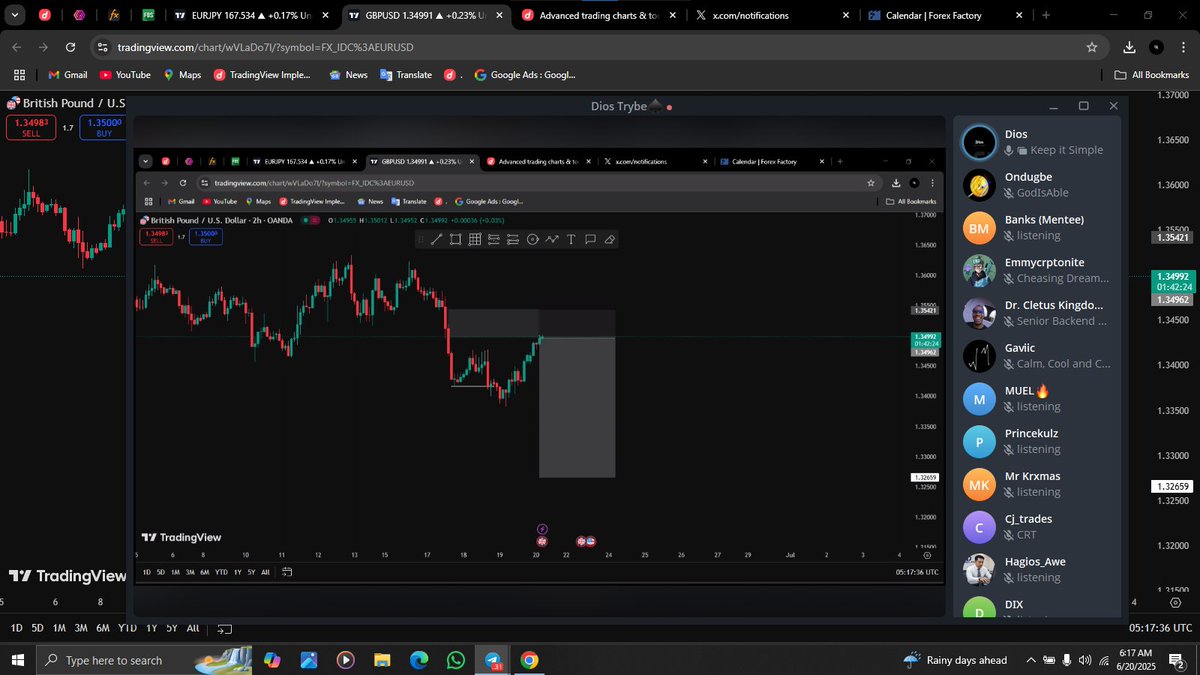The height and width of the screenshot is (675, 1200).
Task: Select participant Gaviic
Action: [x=1038, y=356]
